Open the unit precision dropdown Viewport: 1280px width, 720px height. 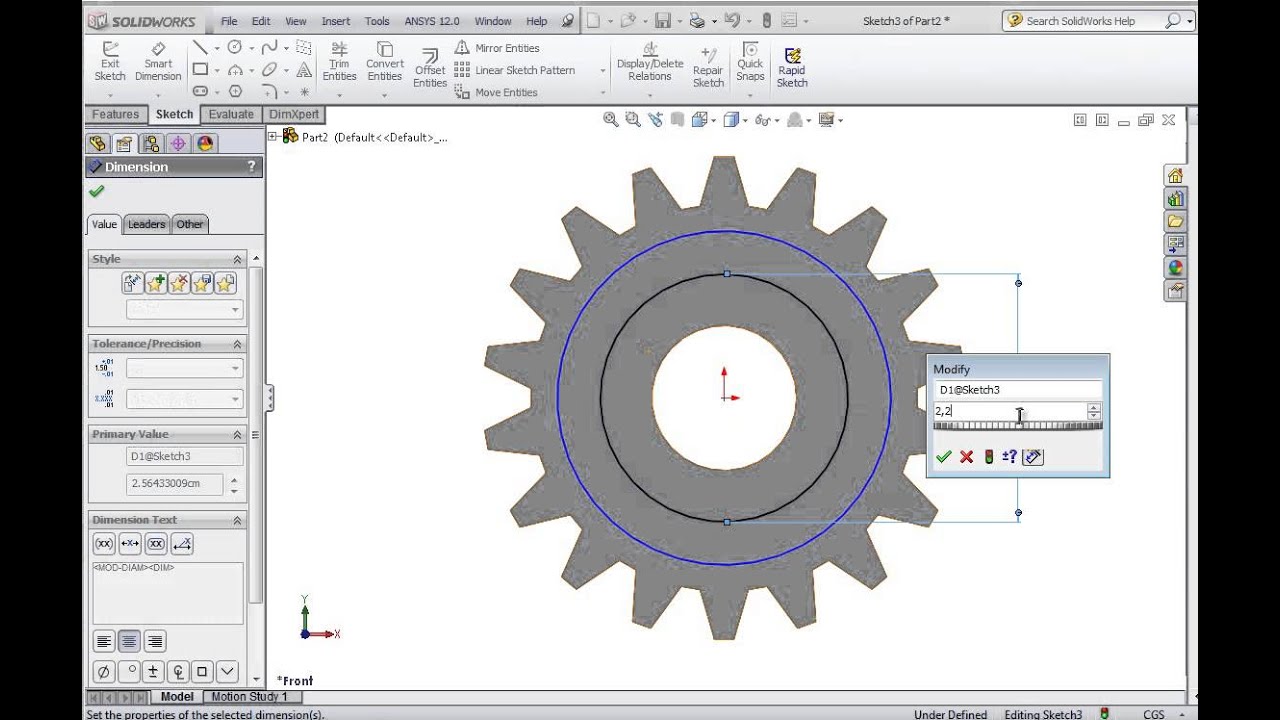[185, 399]
